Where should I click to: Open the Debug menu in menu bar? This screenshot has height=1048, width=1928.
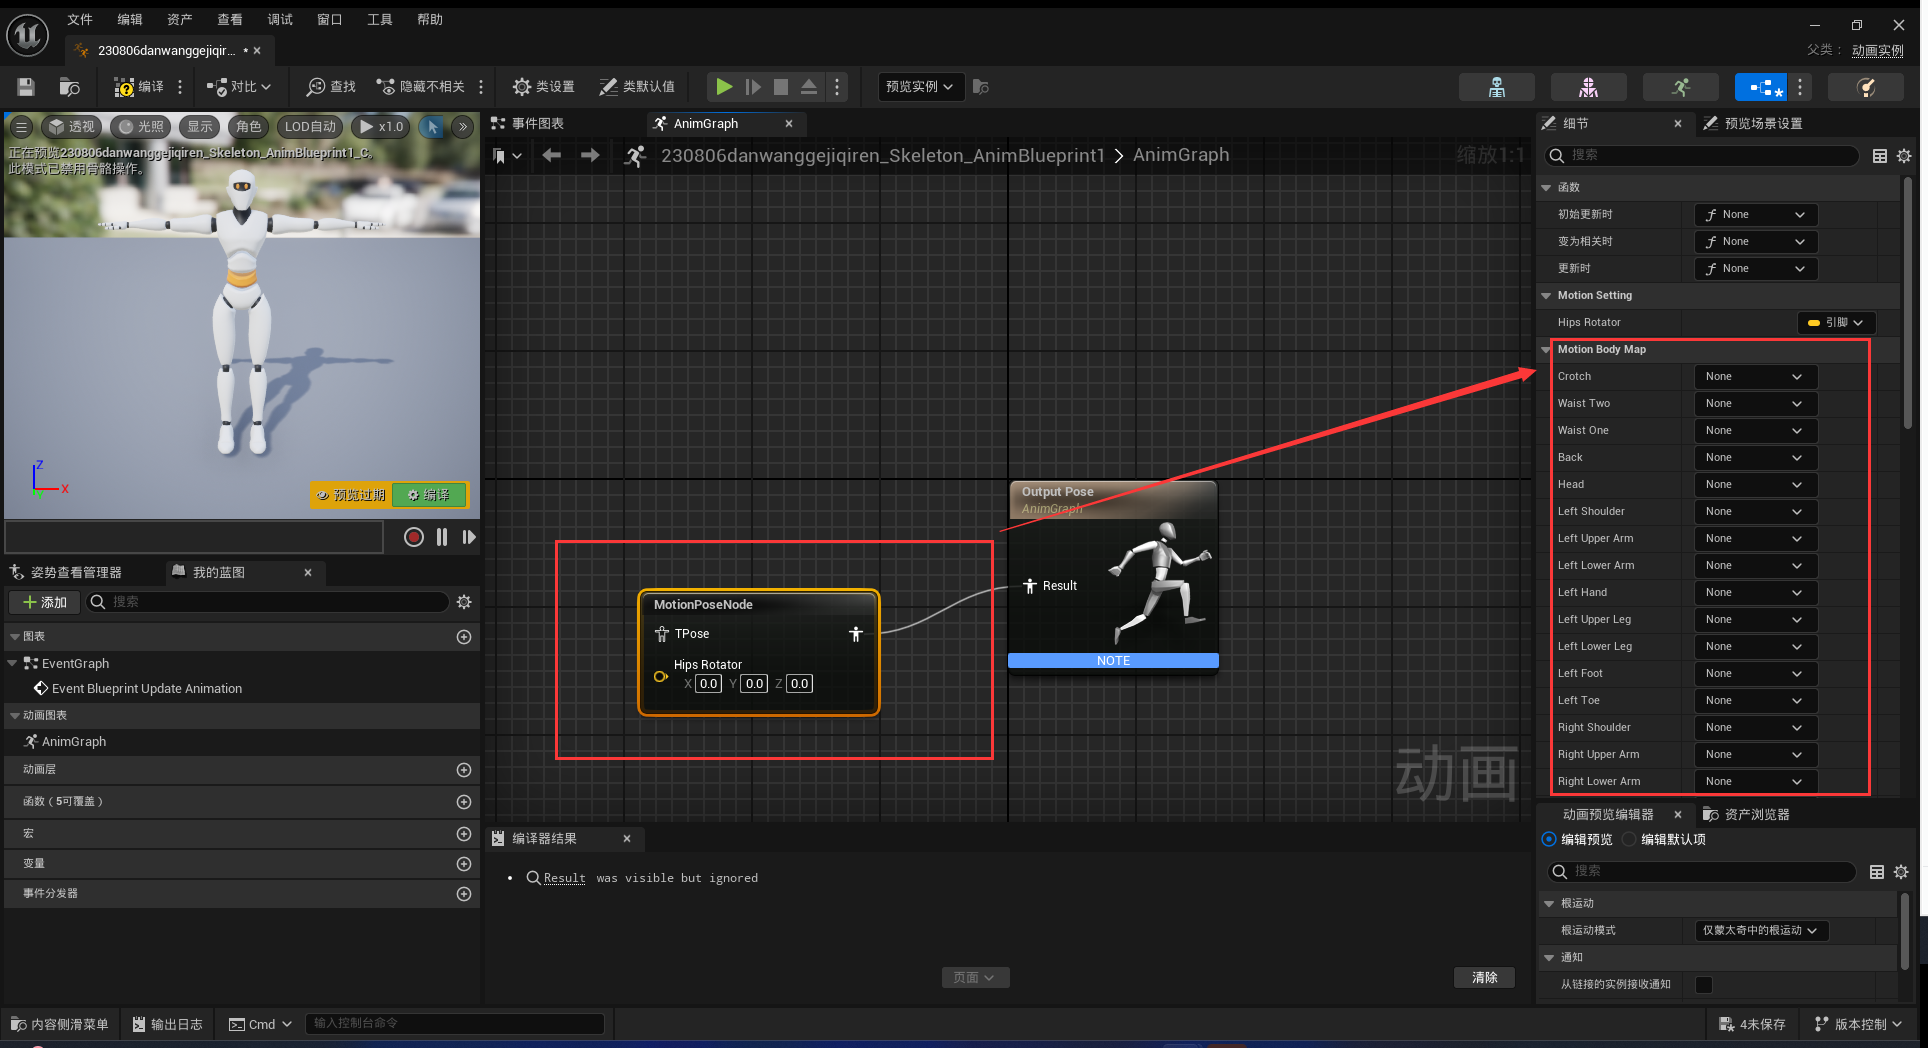pos(280,19)
